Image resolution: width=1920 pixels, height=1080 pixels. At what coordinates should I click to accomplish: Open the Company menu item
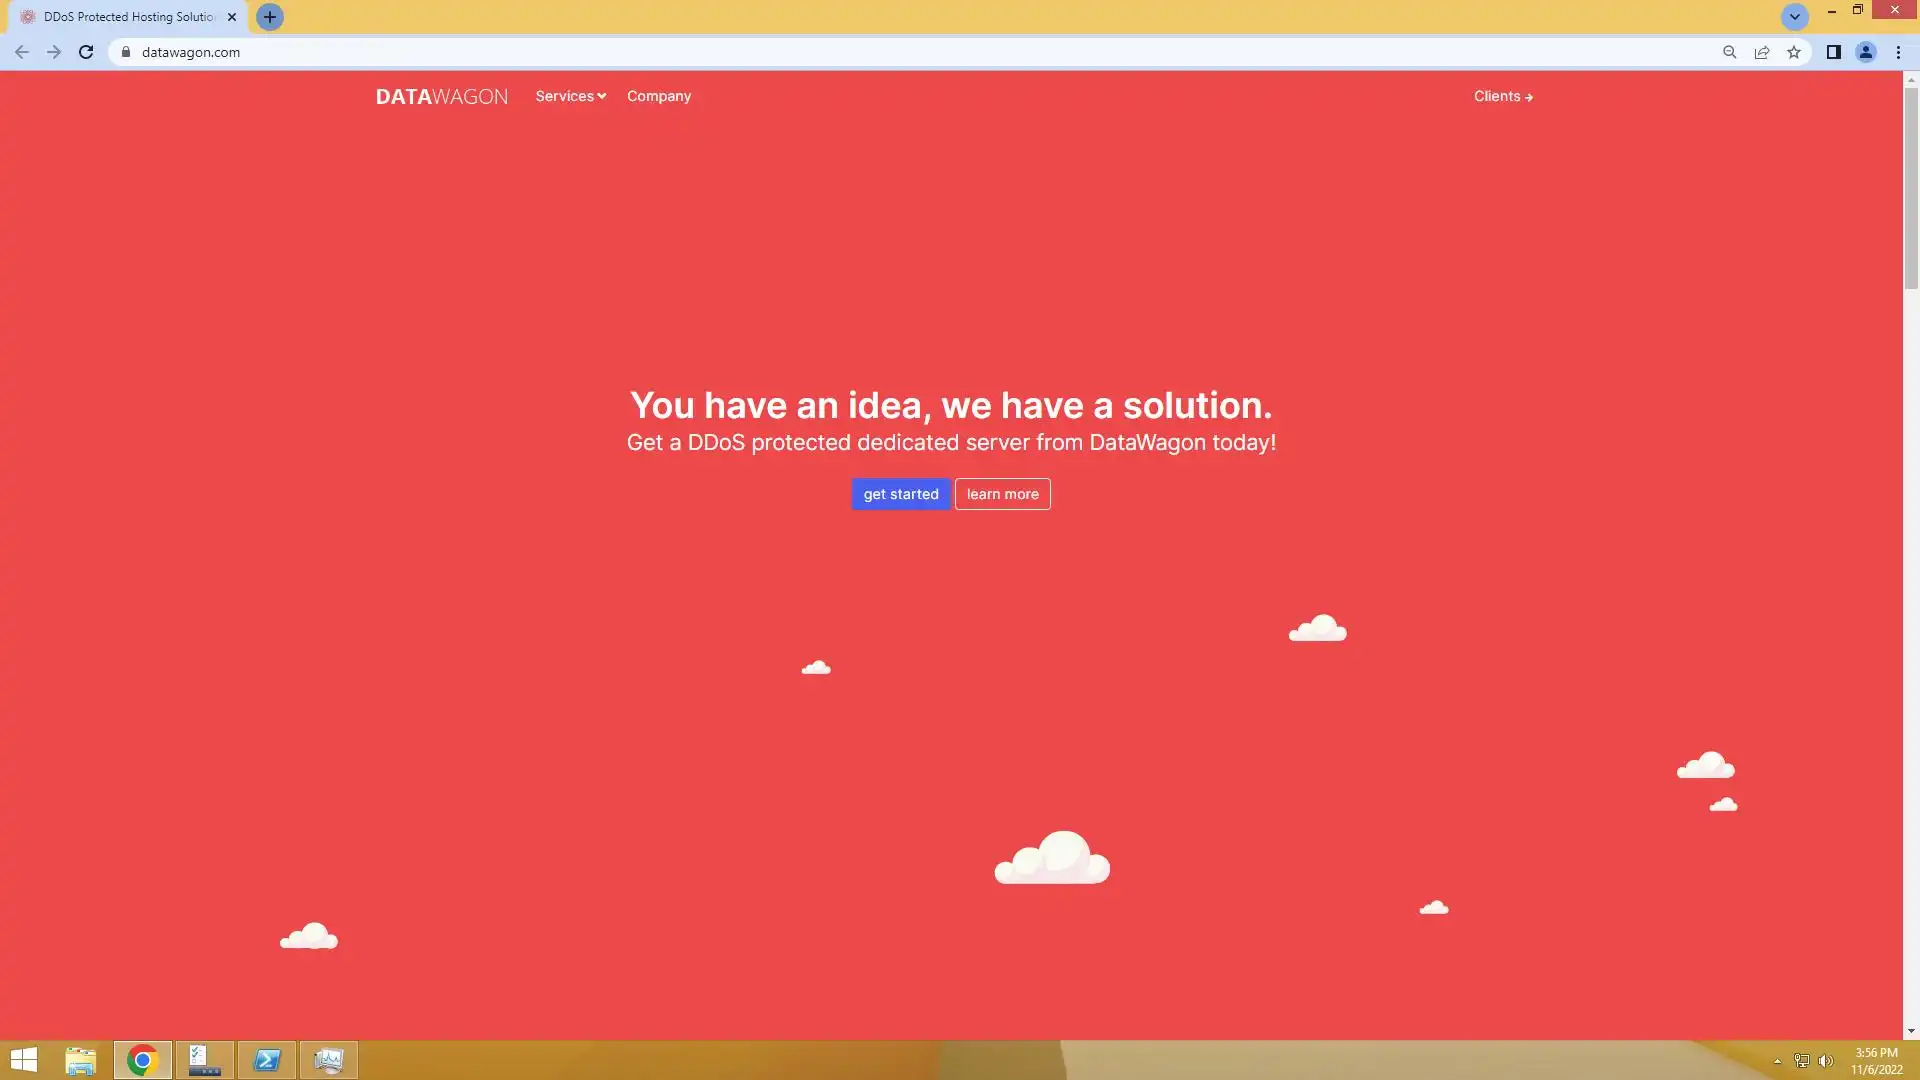pyautogui.click(x=658, y=96)
